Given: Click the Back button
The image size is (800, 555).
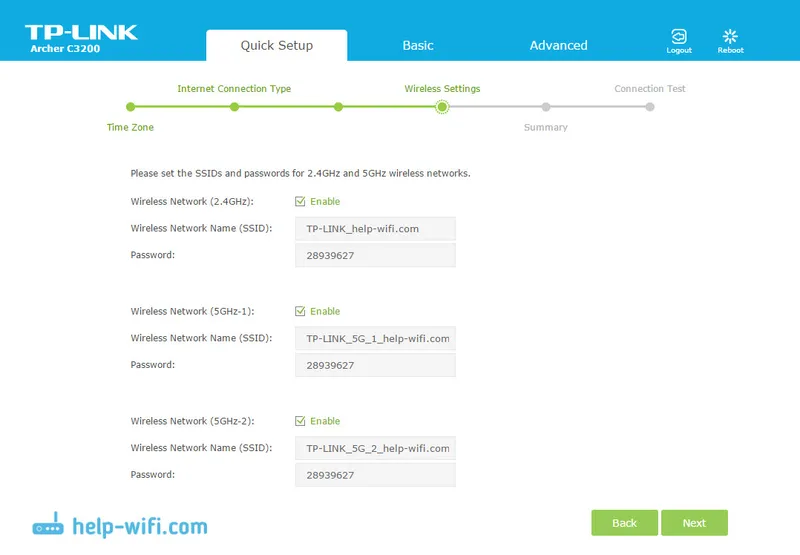Looking at the screenshot, I should tap(624, 523).
